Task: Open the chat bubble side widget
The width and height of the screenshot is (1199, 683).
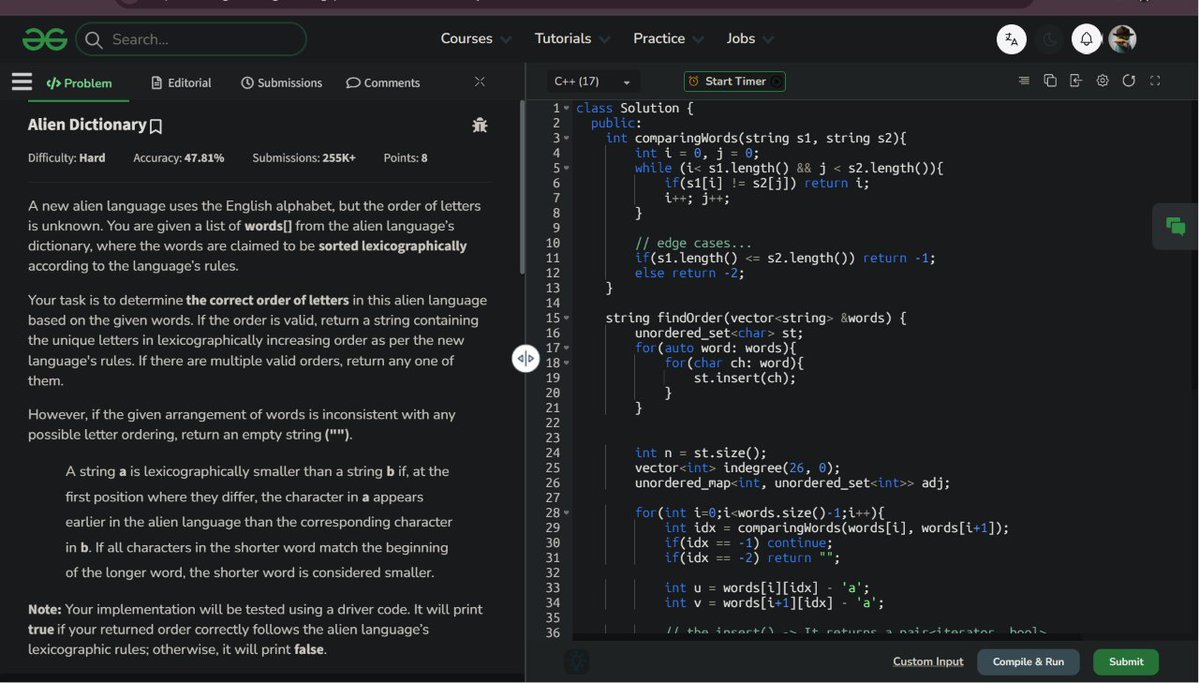Action: tap(1175, 226)
